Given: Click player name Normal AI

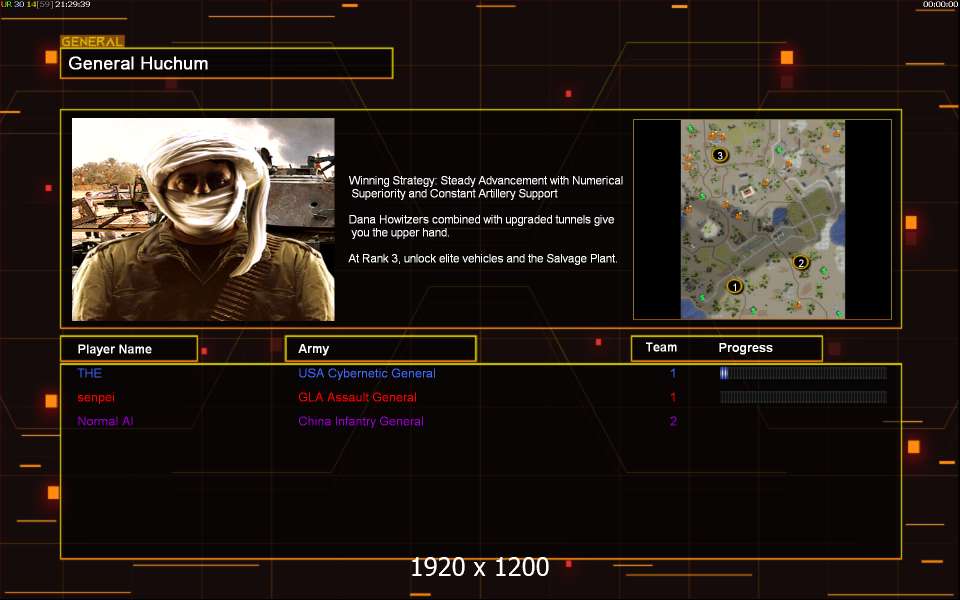Looking at the screenshot, I should (105, 421).
